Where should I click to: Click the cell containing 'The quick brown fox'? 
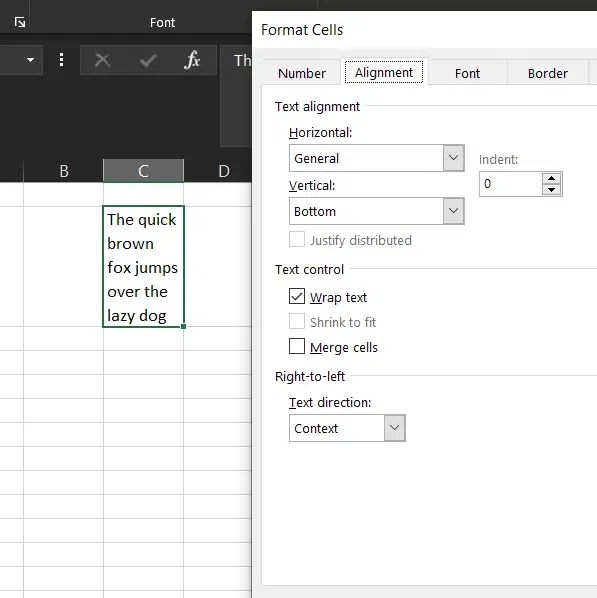click(143, 266)
